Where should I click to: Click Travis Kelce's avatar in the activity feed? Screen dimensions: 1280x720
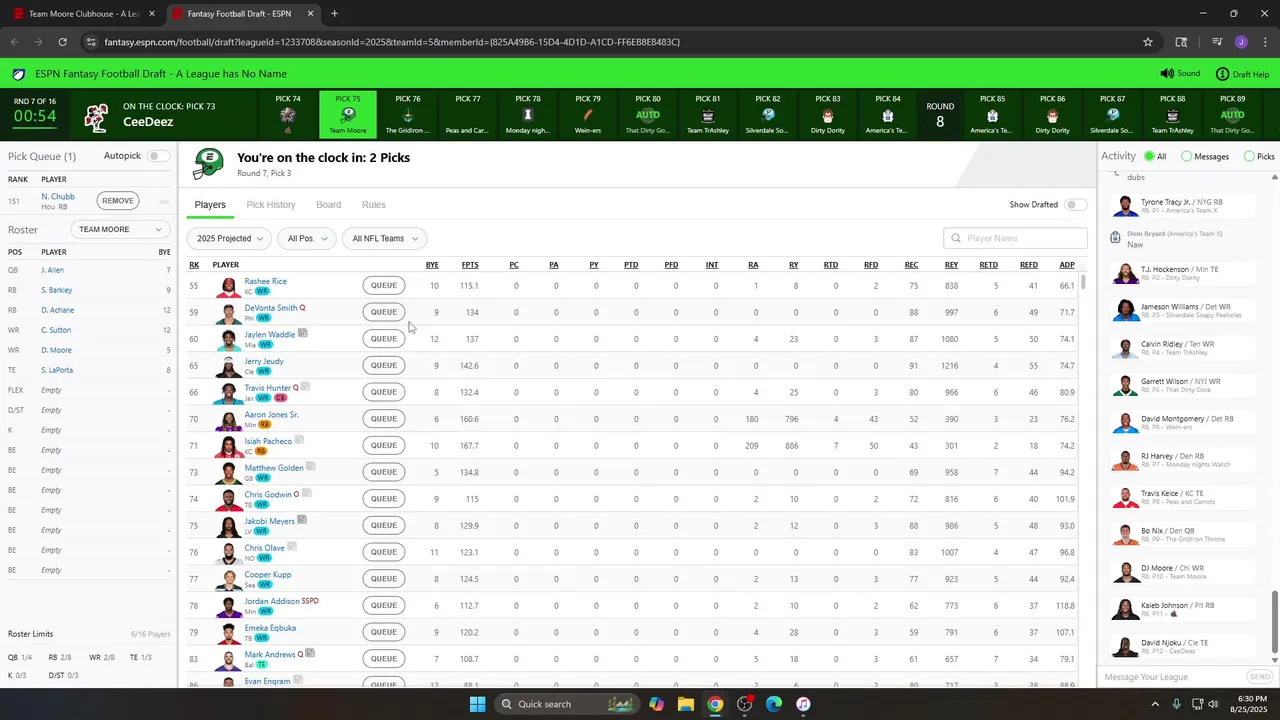pyautogui.click(x=1126, y=498)
